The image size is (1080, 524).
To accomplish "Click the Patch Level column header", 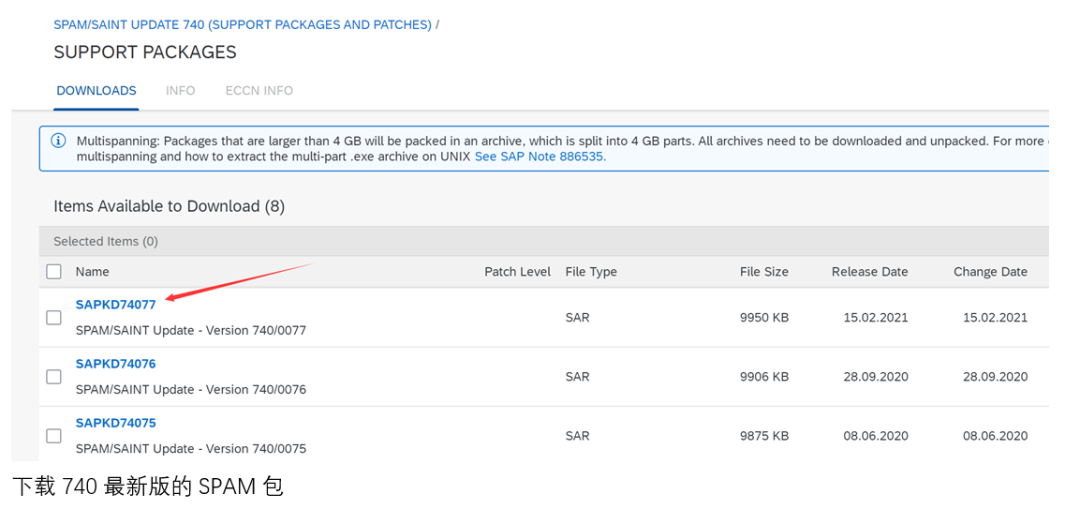I will point(517,271).
